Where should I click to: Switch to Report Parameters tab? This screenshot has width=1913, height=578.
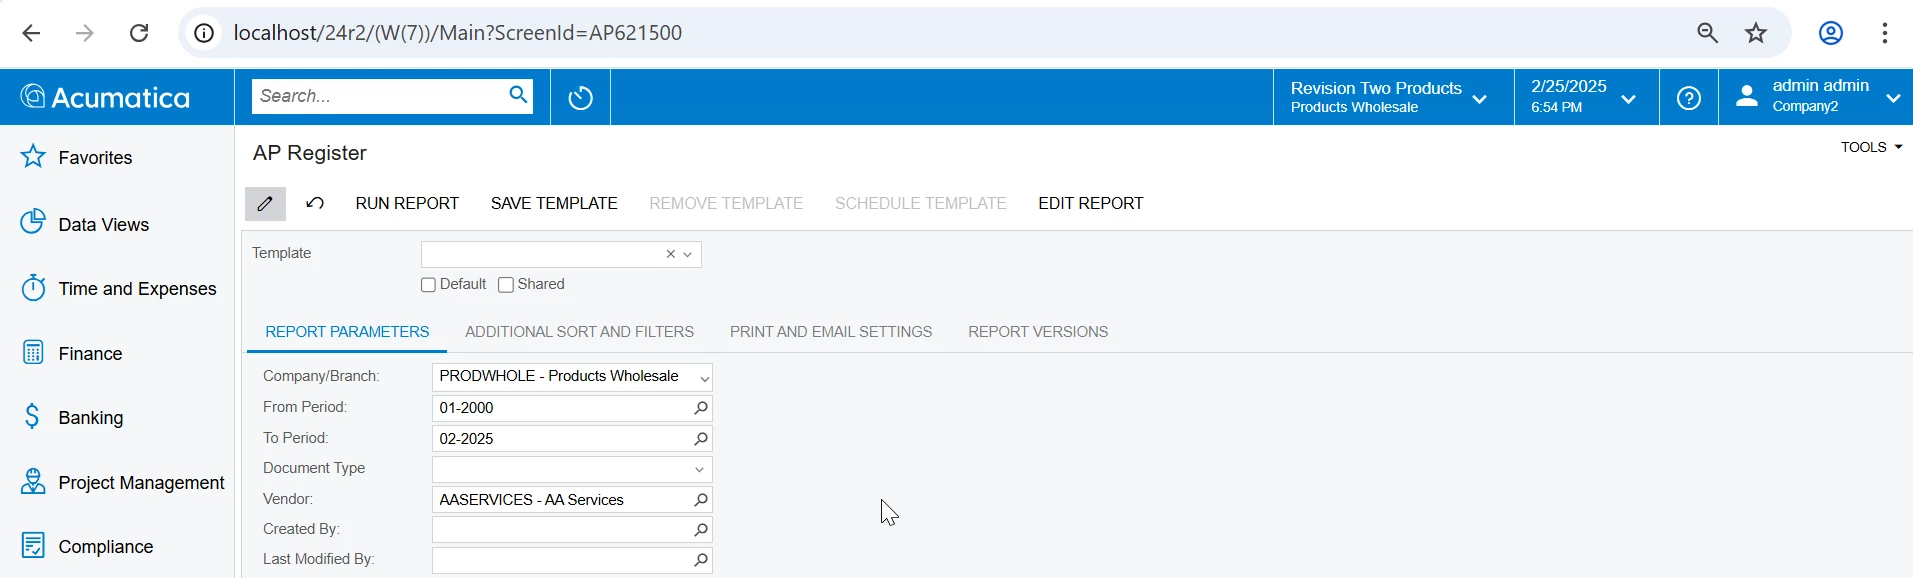[347, 332]
